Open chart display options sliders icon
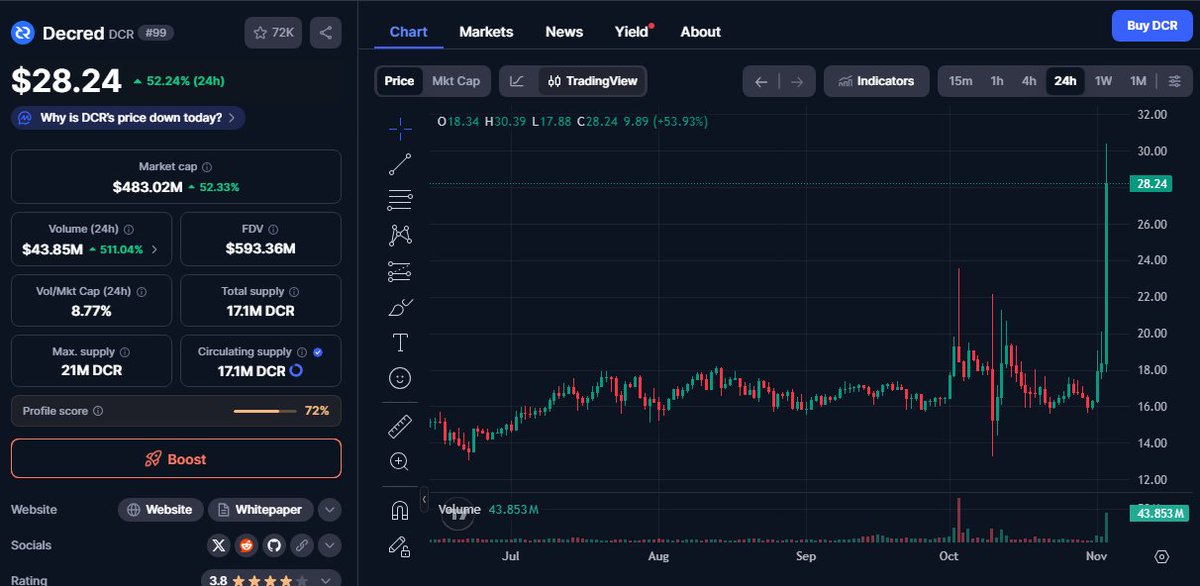 pyautogui.click(x=1174, y=81)
